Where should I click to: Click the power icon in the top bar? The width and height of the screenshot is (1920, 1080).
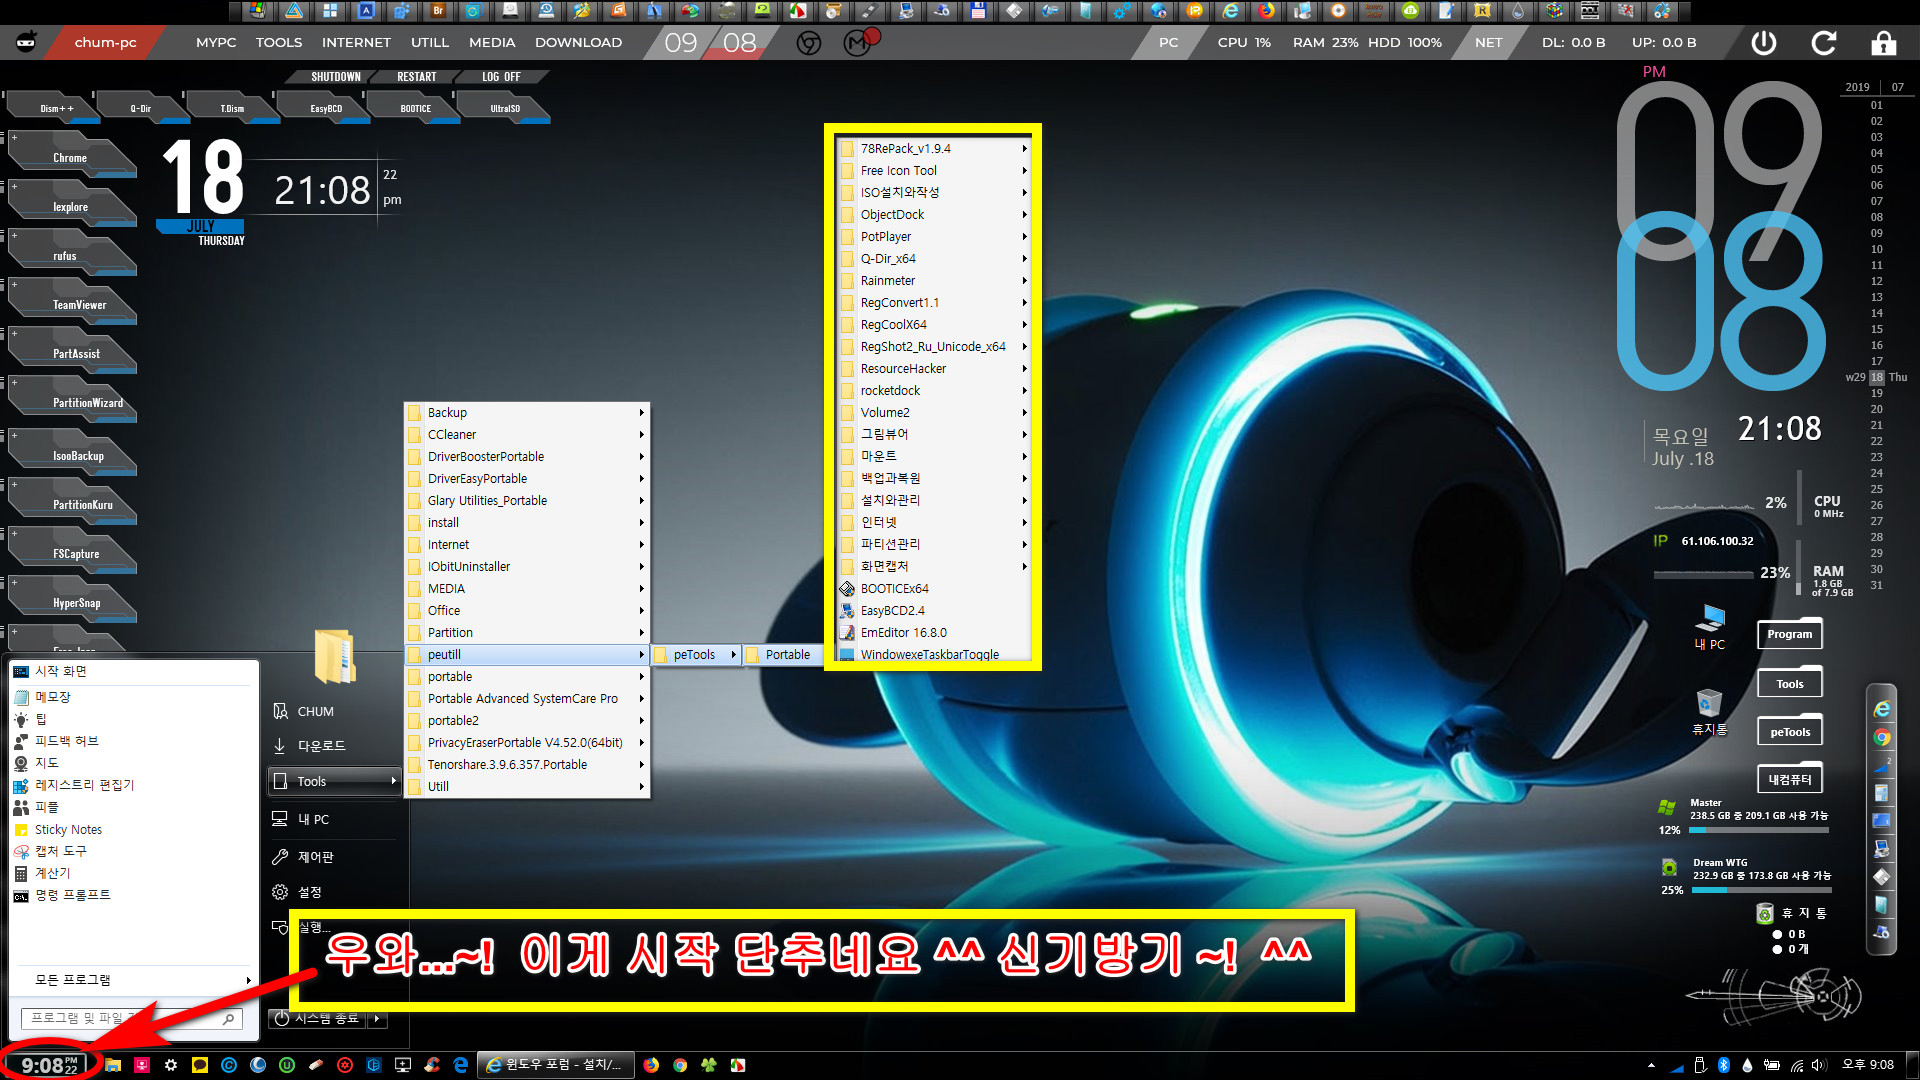(x=1764, y=43)
